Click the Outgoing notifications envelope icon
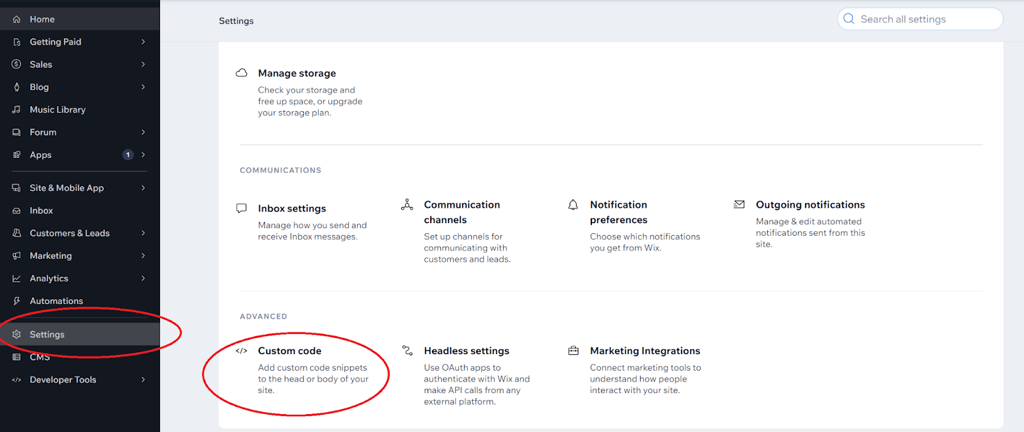Viewport: 1024px width, 432px height. tap(739, 204)
